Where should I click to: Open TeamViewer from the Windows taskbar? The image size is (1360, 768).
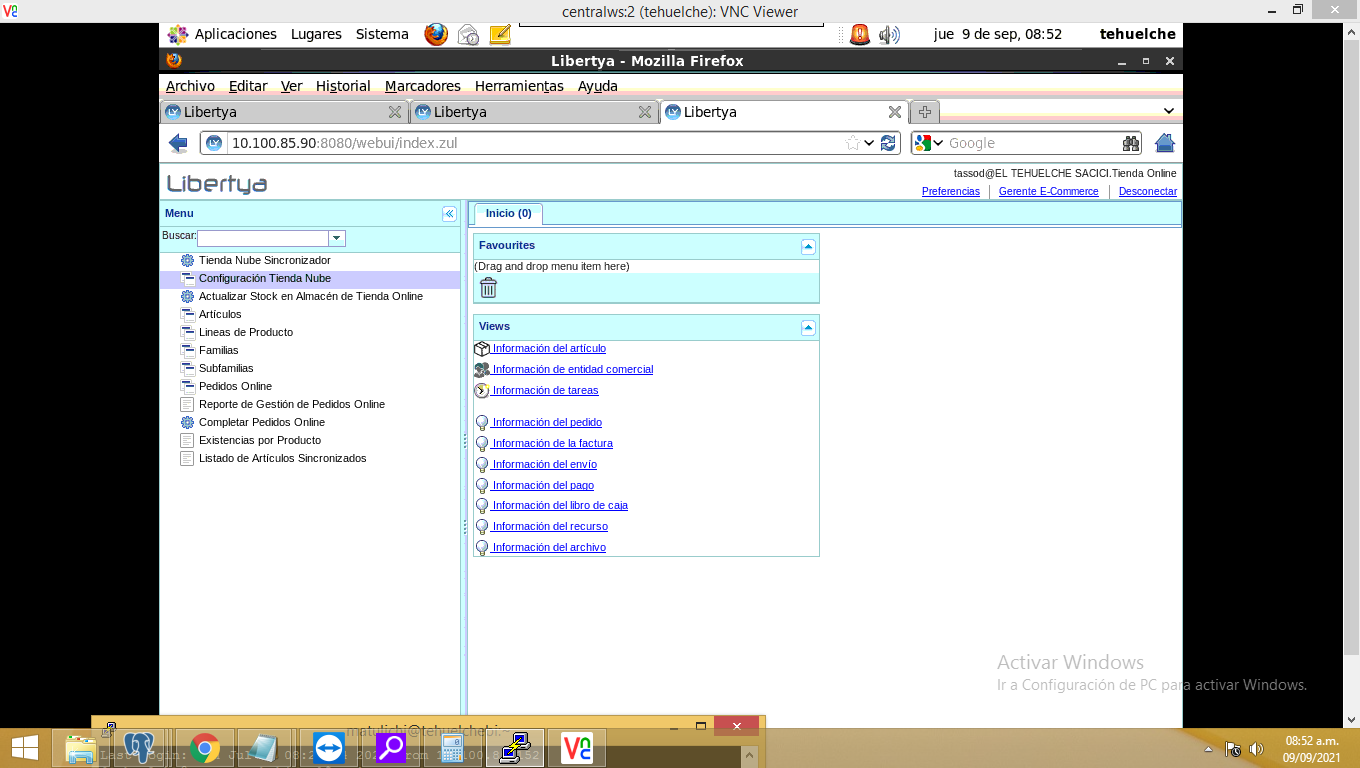tap(329, 748)
